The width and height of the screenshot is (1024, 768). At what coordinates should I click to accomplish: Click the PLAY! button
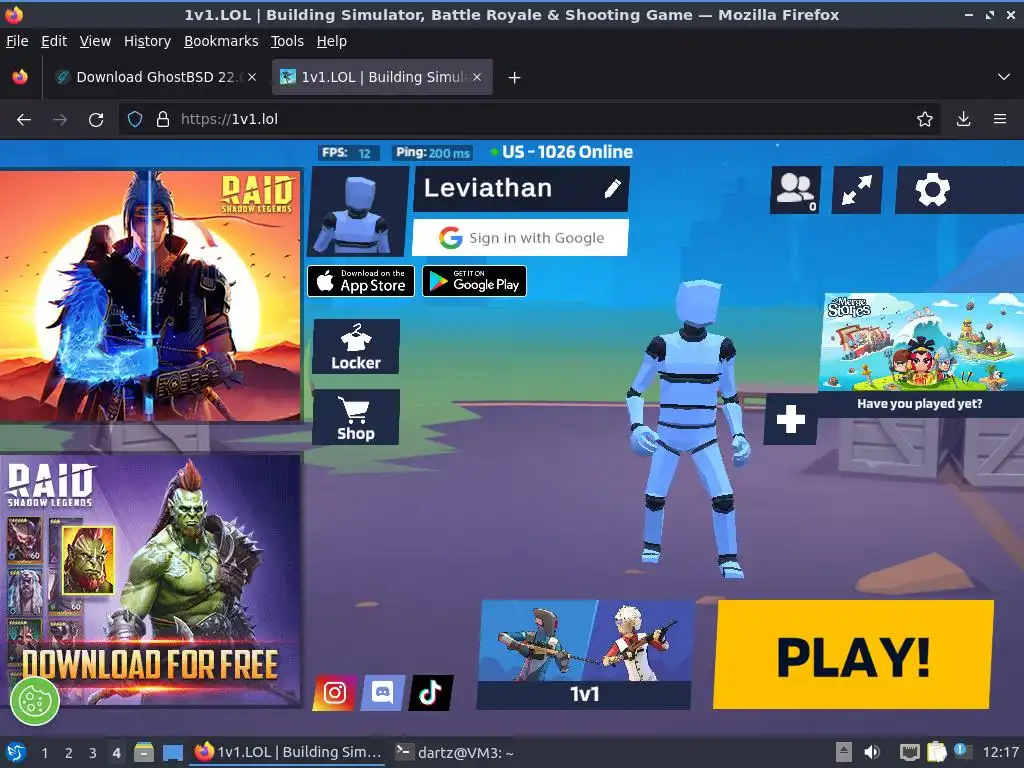(853, 654)
